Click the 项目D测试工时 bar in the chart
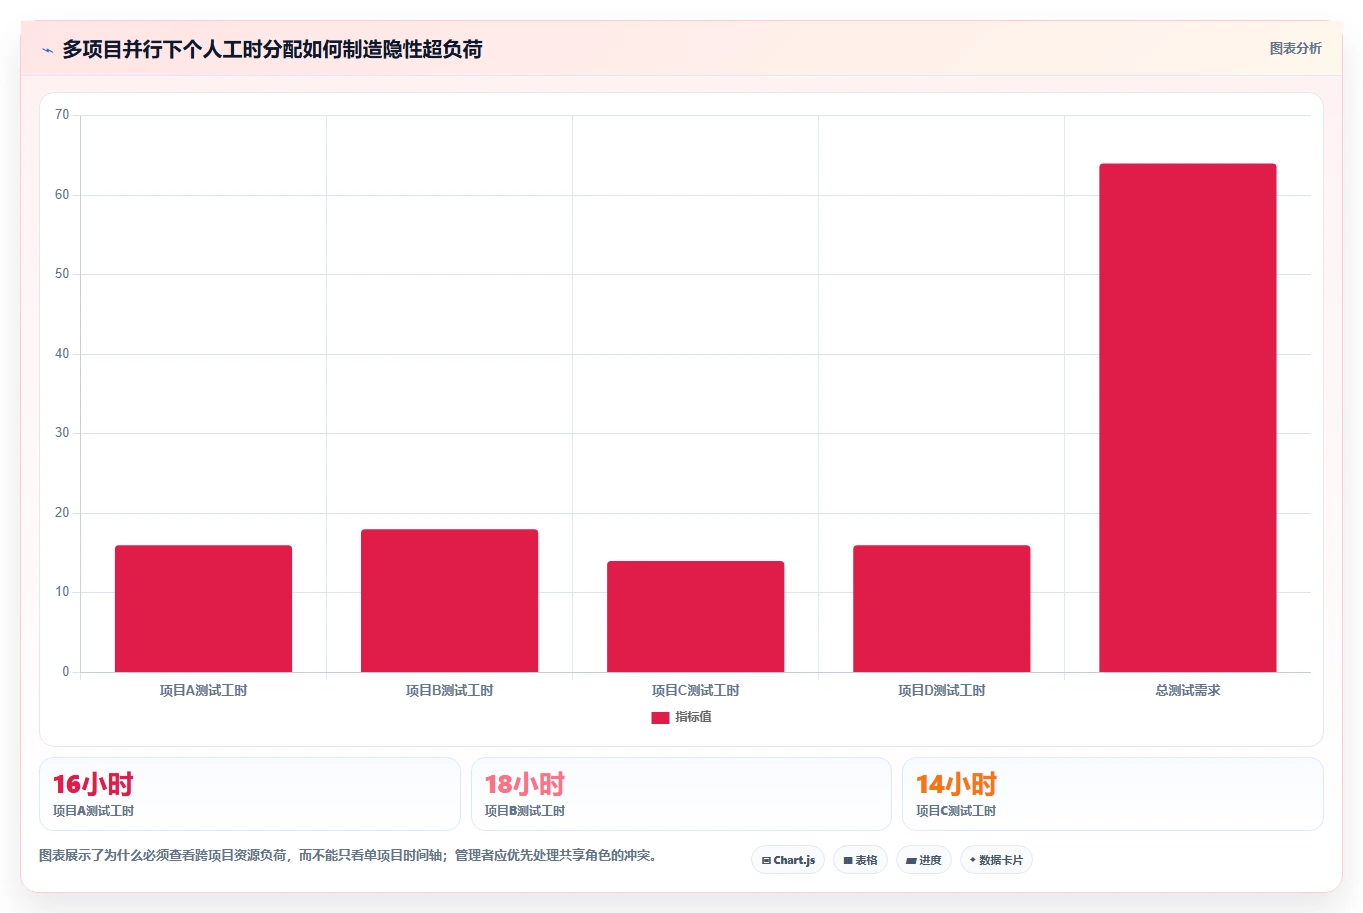This screenshot has width=1363, height=913. [x=941, y=608]
